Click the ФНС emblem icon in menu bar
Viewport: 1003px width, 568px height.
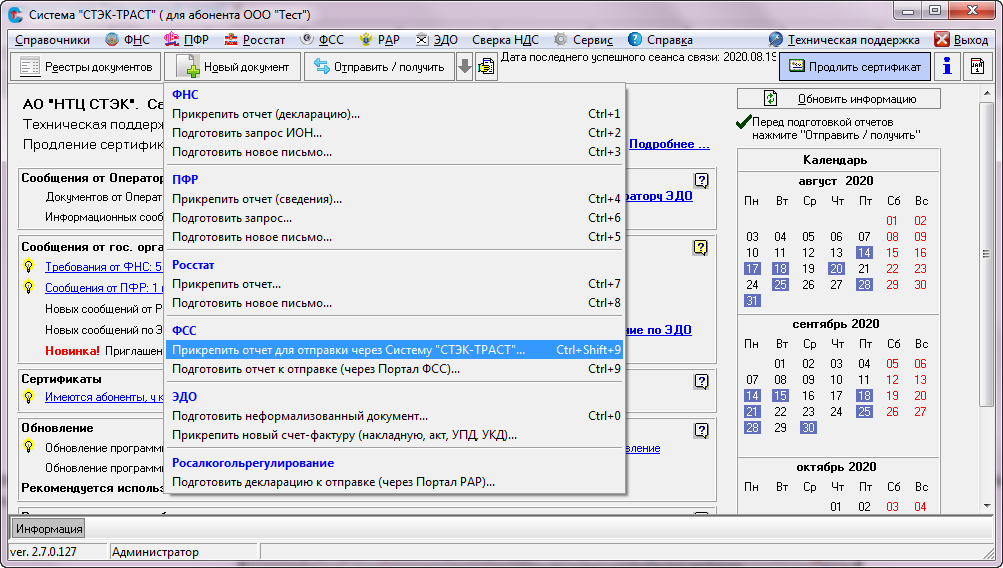coord(111,40)
